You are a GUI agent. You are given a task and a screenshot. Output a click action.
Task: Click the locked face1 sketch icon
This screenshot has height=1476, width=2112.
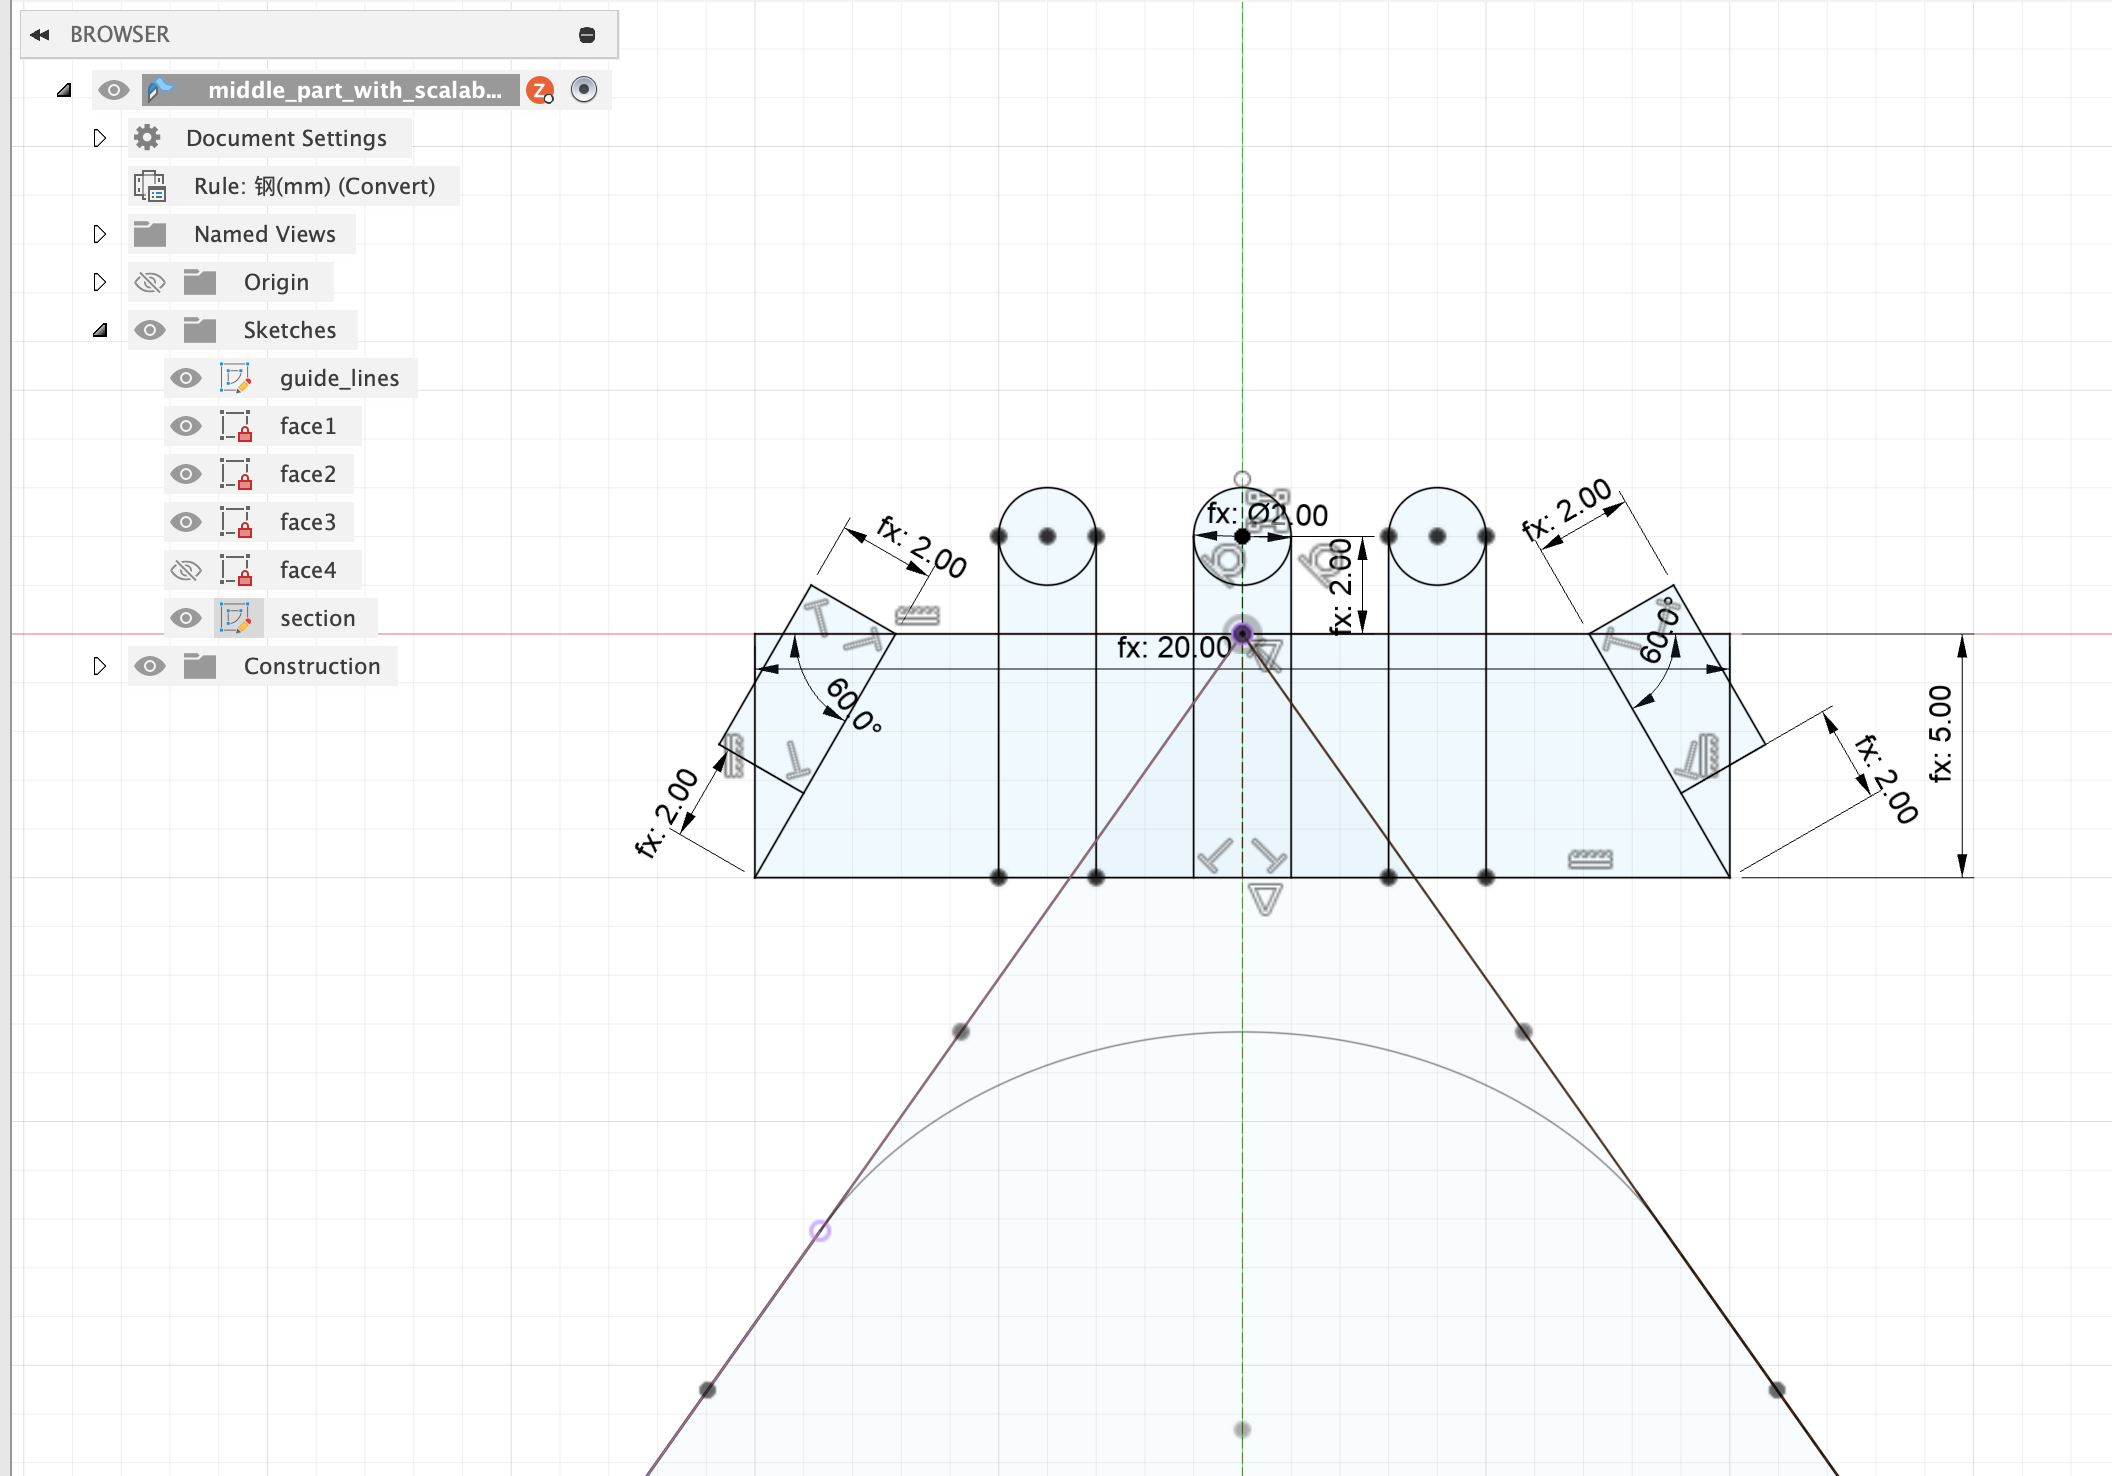coord(236,426)
